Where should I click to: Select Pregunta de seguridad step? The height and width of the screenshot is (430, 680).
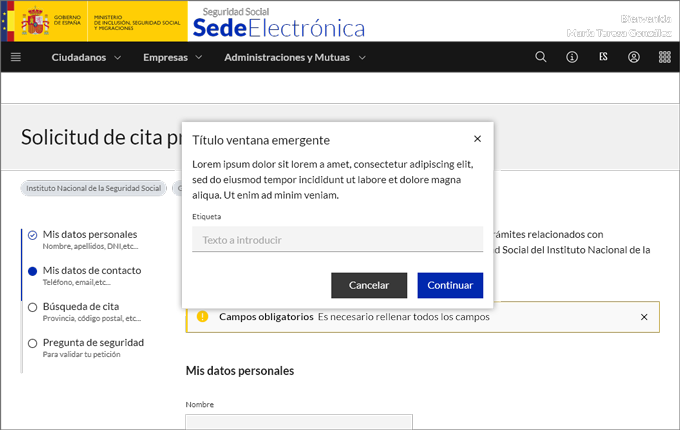tap(93, 343)
